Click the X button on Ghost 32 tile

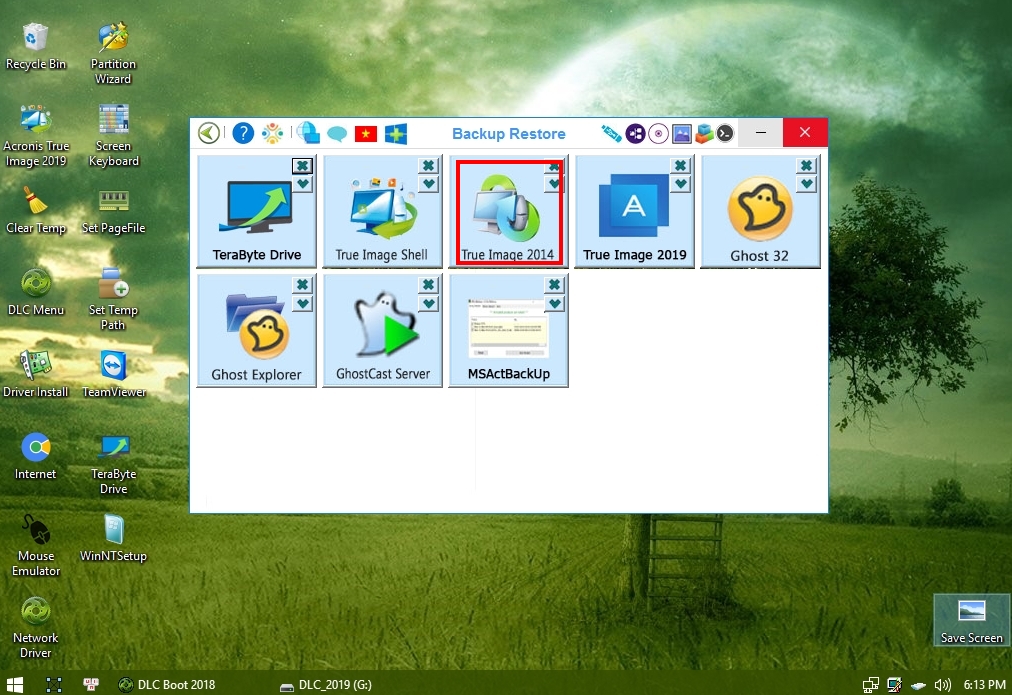806,166
